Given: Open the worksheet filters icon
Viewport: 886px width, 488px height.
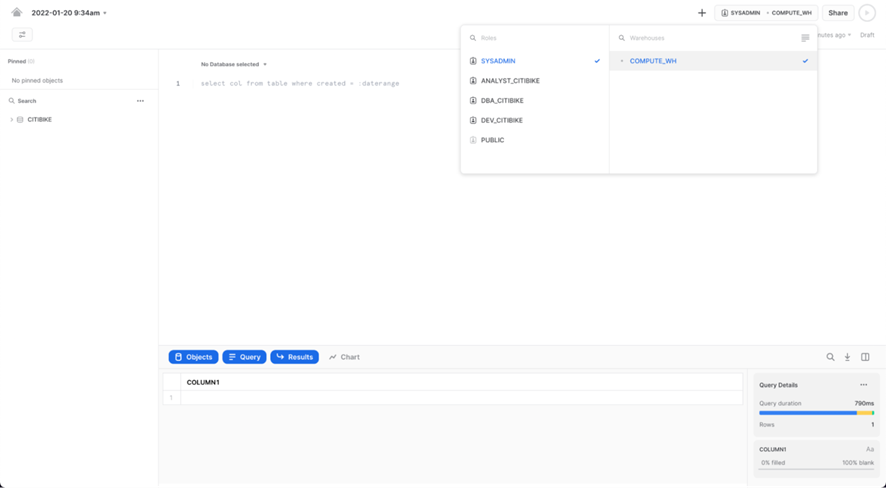Looking at the screenshot, I should coord(22,35).
